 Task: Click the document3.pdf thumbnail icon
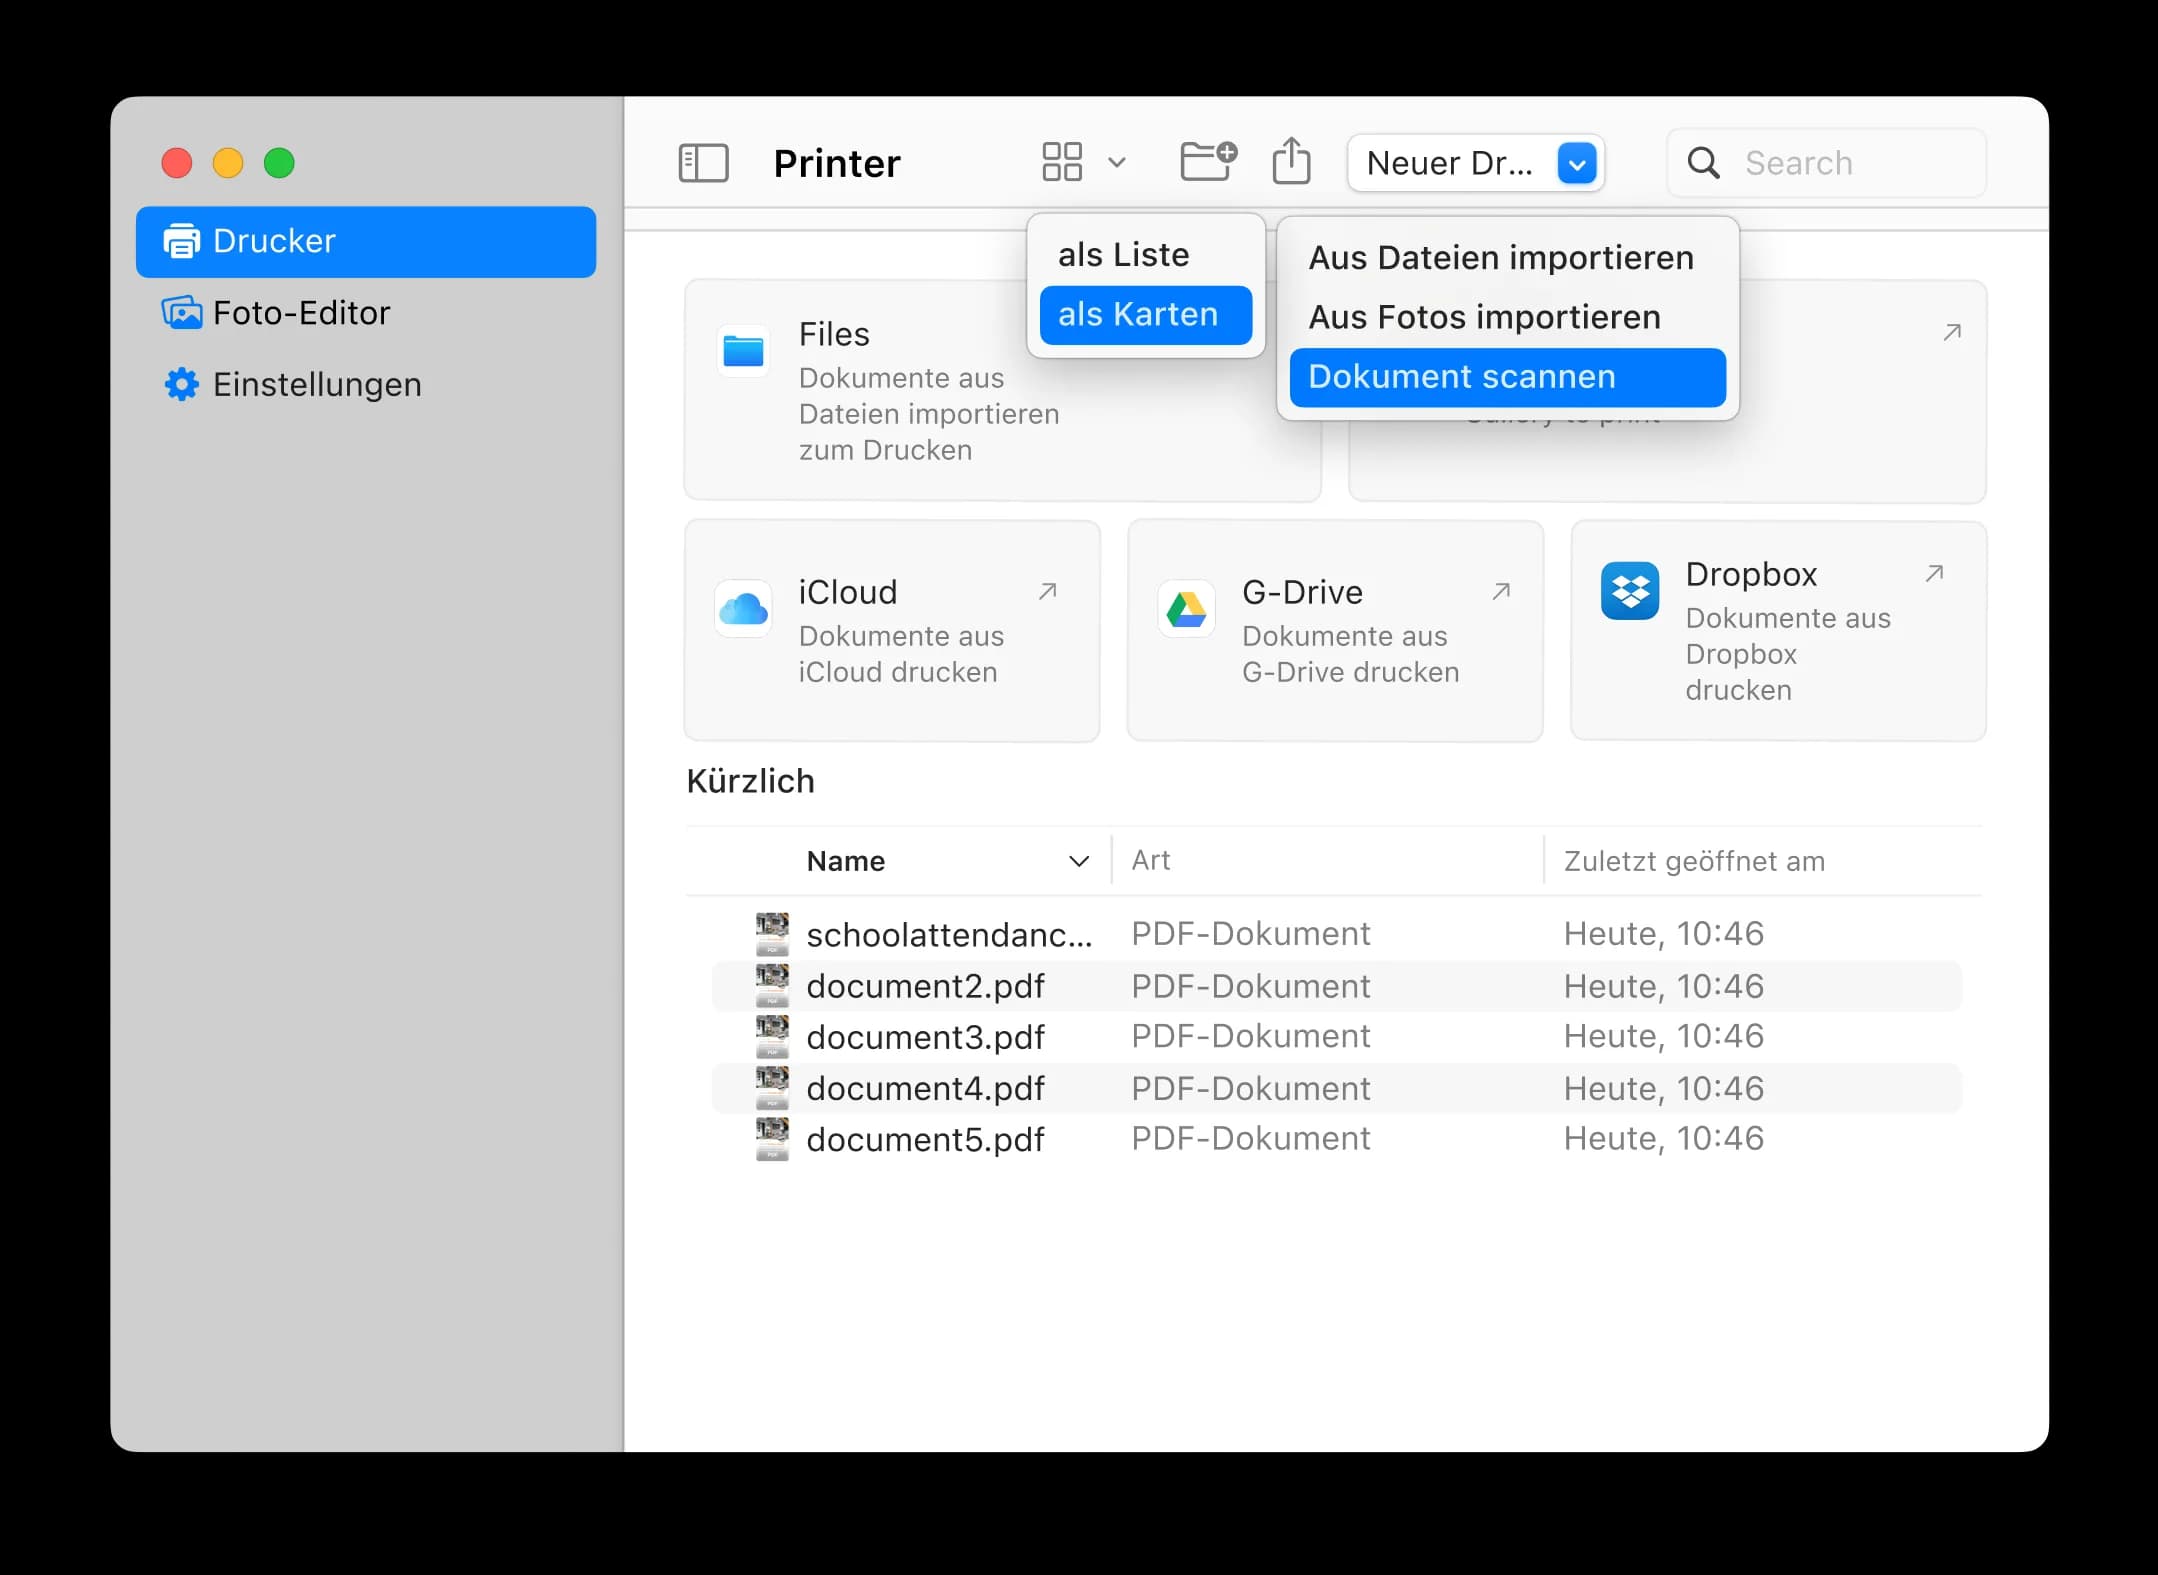(x=772, y=1037)
